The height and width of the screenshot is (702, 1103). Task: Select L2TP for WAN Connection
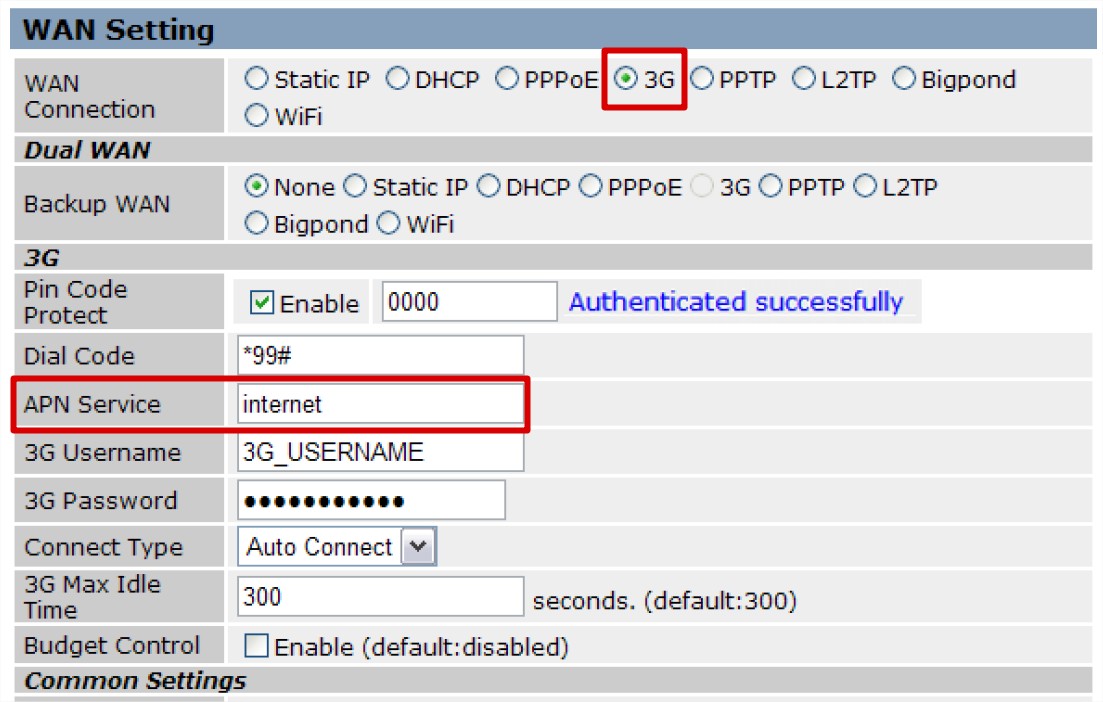(804, 80)
